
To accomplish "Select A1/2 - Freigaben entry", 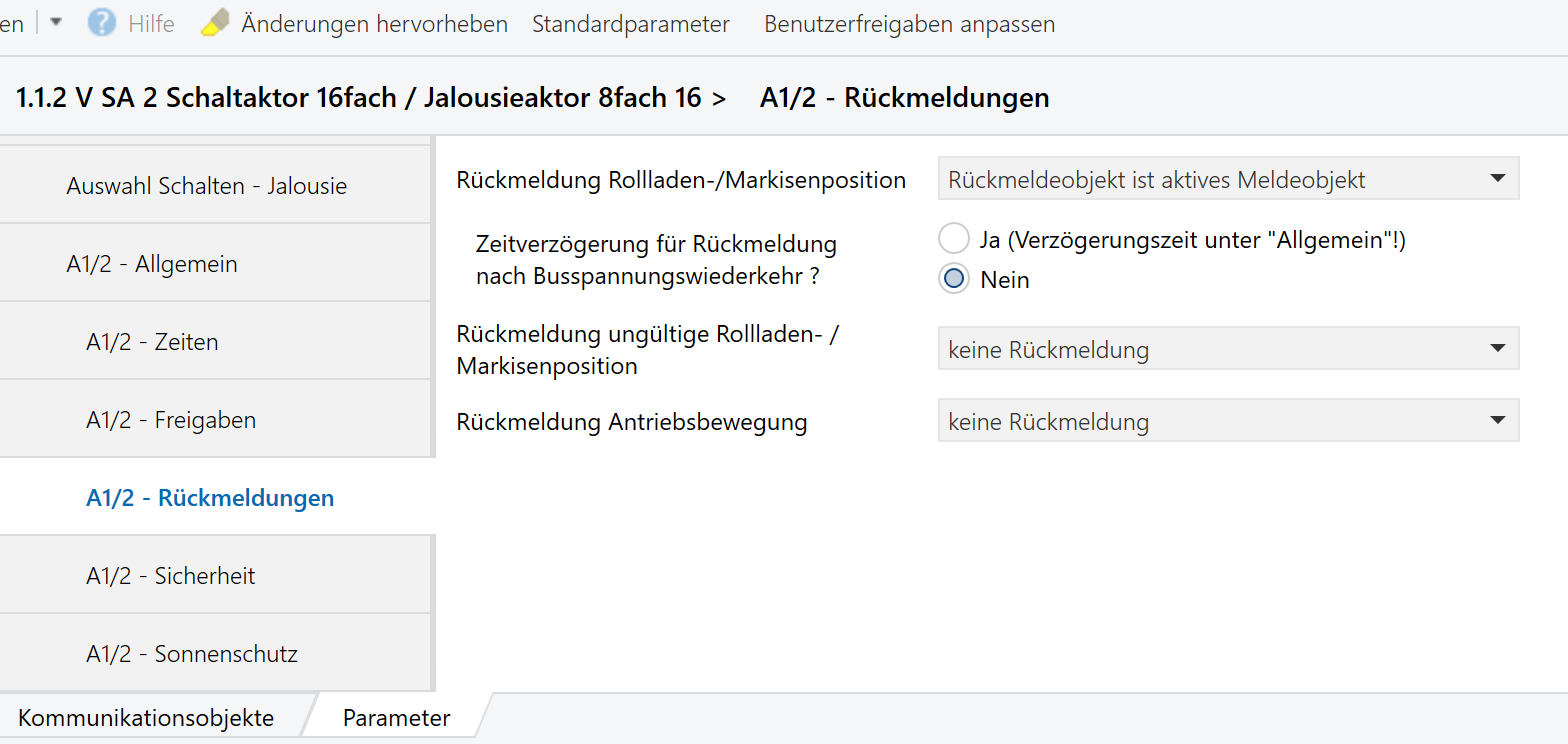I will coord(171,420).
